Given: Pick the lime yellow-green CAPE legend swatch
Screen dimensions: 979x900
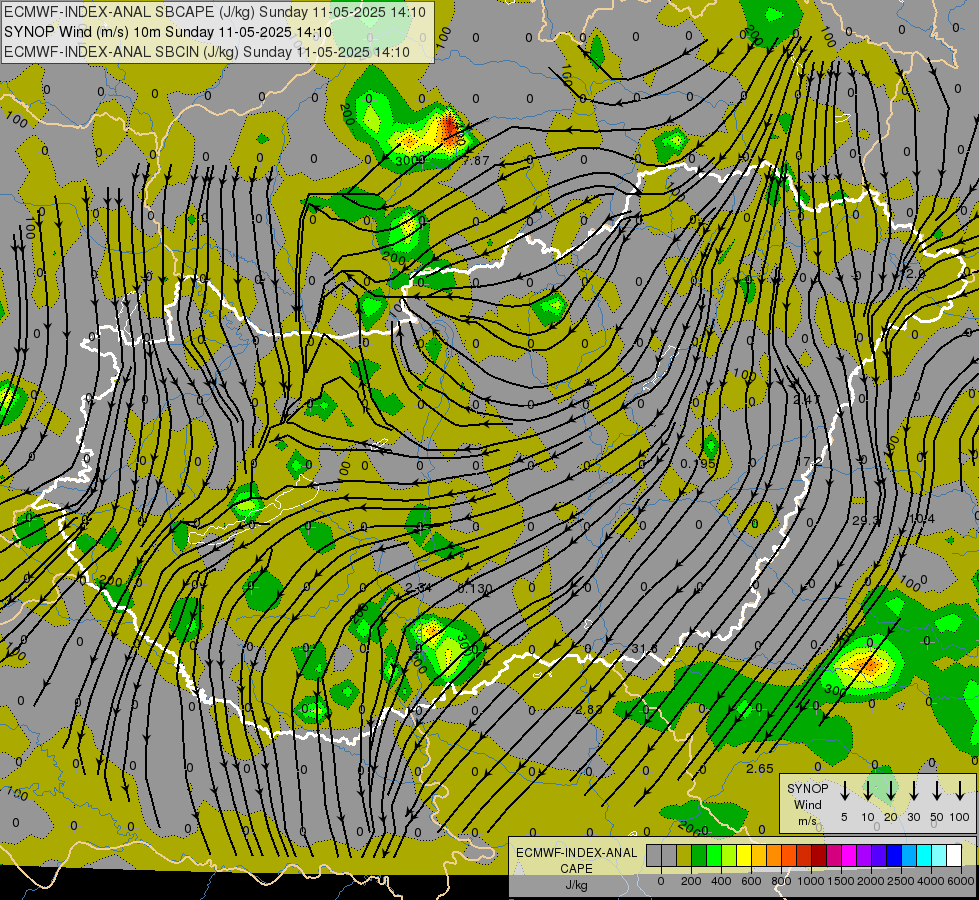Looking at the screenshot, I should point(729,855).
